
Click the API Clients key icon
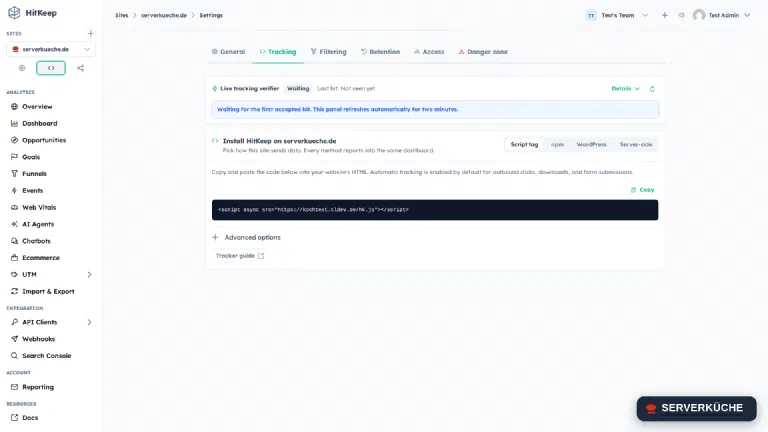pyautogui.click(x=14, y=322)
